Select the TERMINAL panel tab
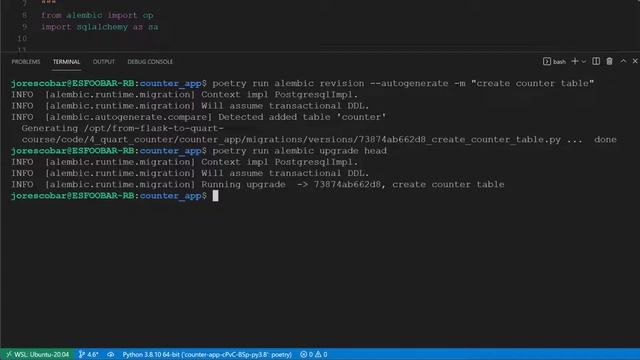640x360 pixels. coord(66,62)
